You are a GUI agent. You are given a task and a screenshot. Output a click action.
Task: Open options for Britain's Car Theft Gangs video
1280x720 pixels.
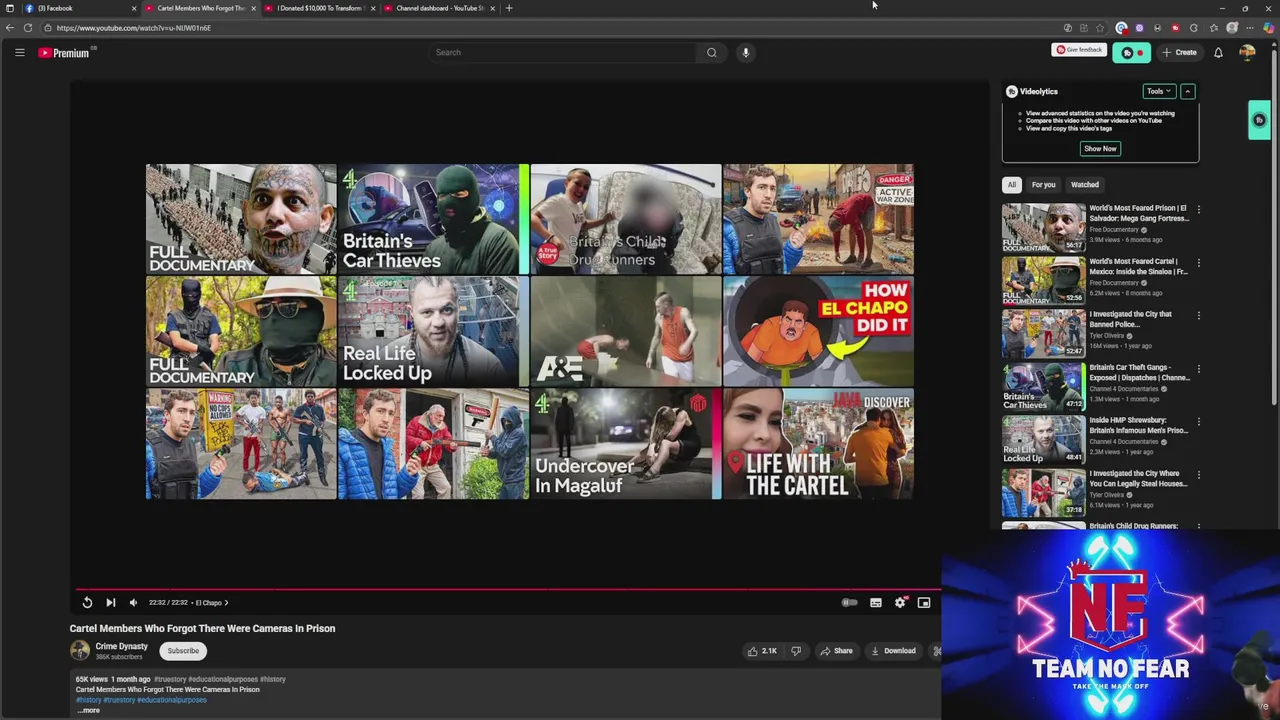(1198, 369)
